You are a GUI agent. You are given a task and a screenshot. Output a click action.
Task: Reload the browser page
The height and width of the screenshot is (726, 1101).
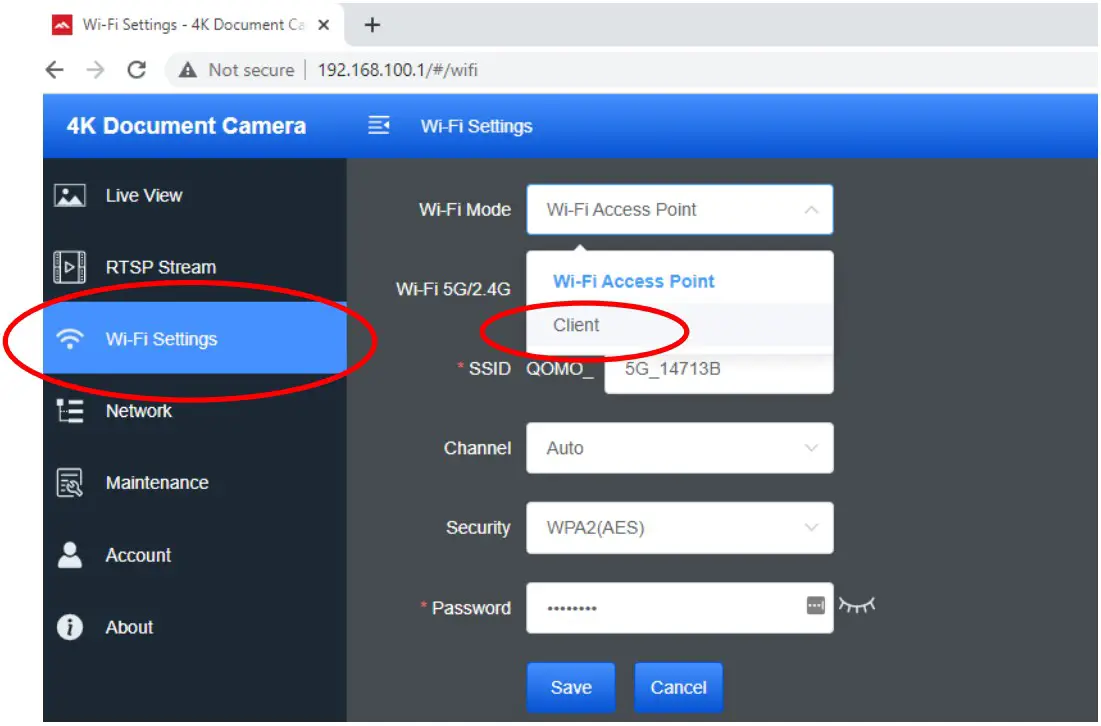coord(137,70)
